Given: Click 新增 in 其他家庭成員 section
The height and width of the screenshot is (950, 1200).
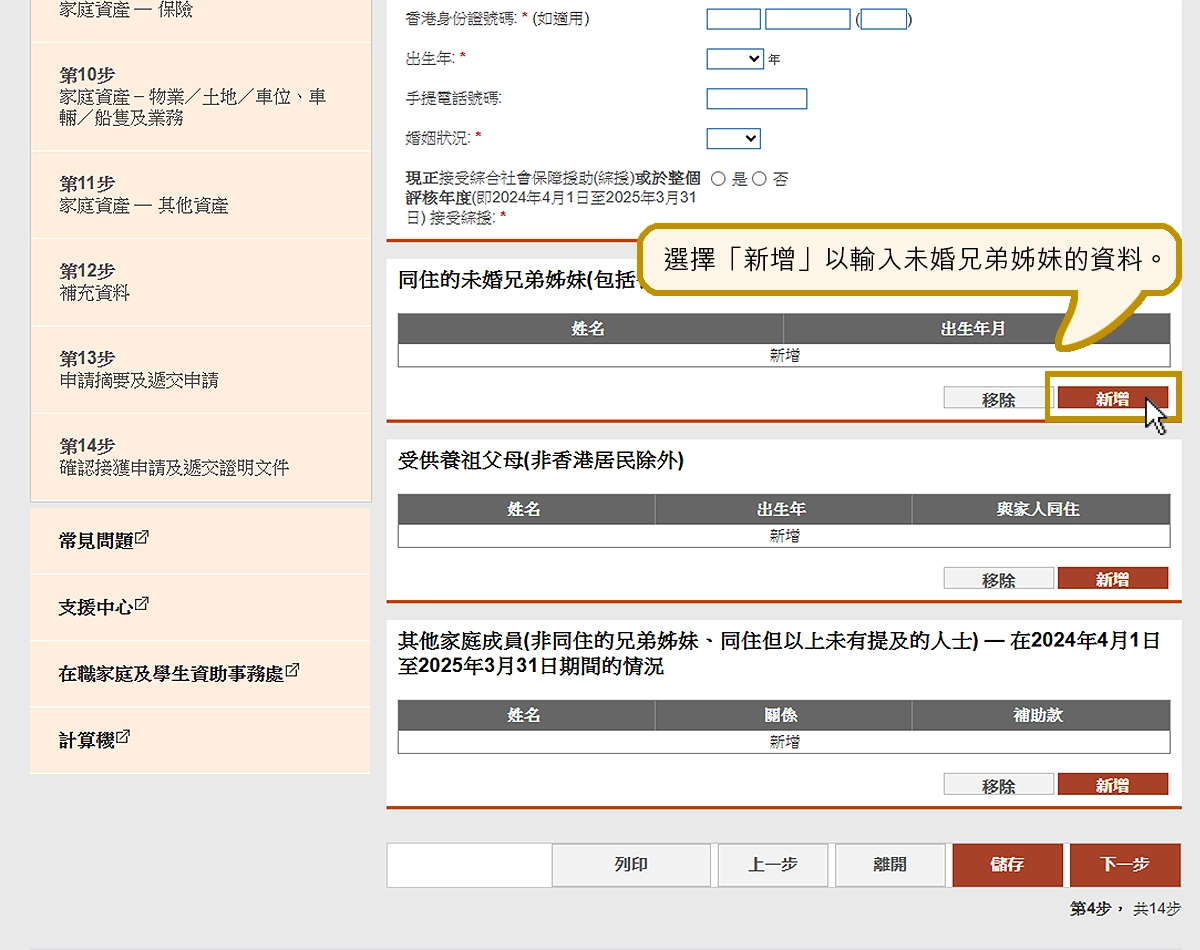Looking at the screenshot, I should point(1112,785).
